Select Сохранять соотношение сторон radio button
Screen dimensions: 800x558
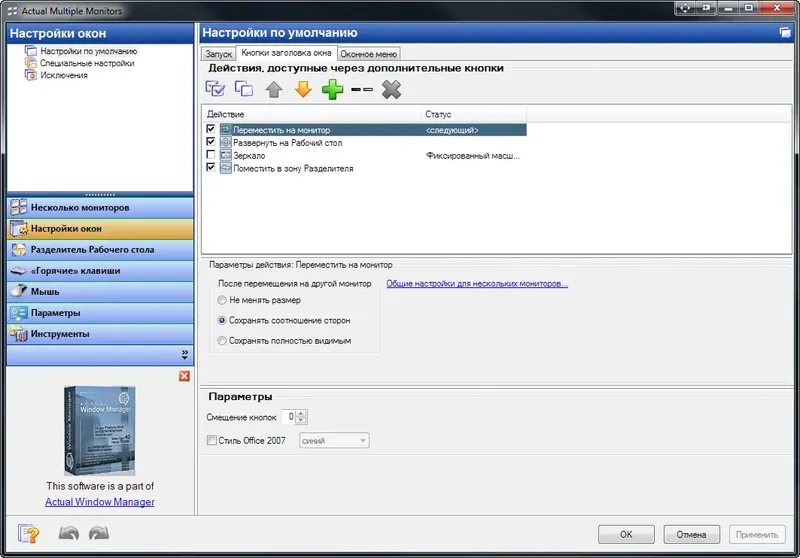coord(222,320)
